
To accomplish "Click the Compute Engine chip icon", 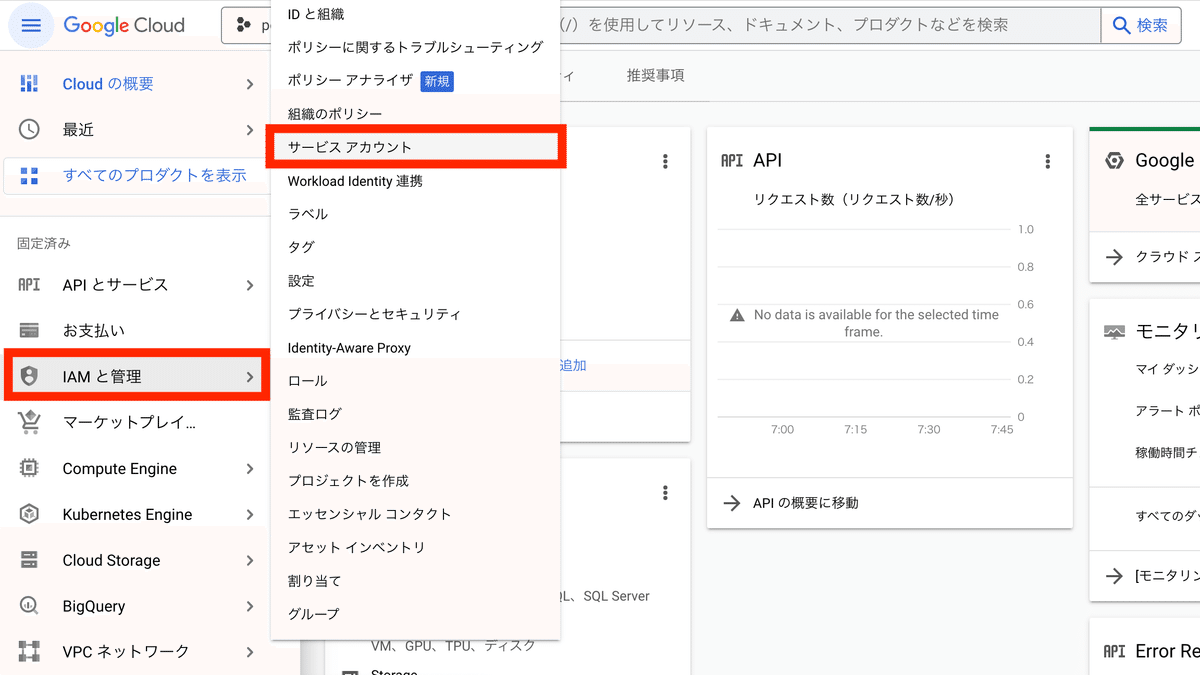I will (29, 468).
